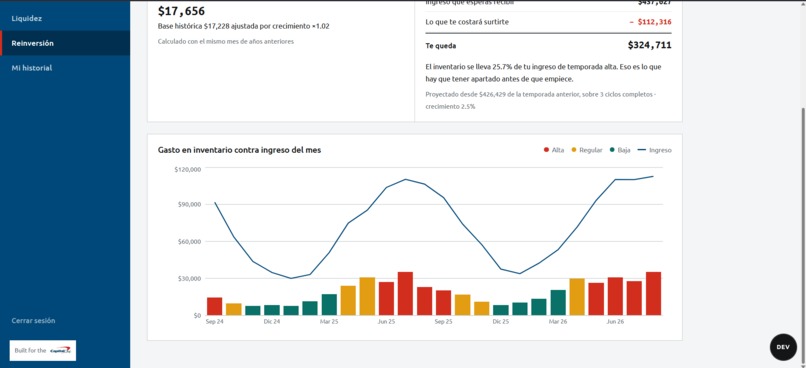Click the Cerrar sesión link
806x368 pixels.
pyautogui.click(x=33, y=321)
